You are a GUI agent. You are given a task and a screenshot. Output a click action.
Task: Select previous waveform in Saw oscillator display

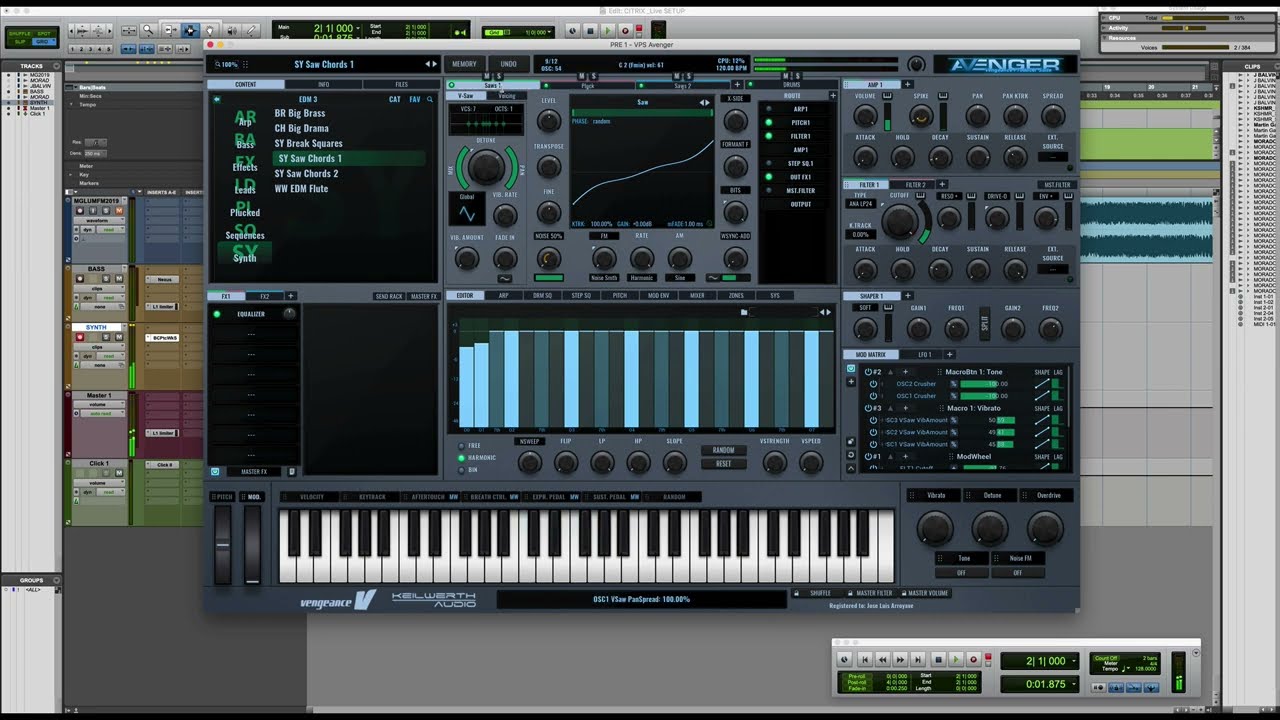point(703,102)
